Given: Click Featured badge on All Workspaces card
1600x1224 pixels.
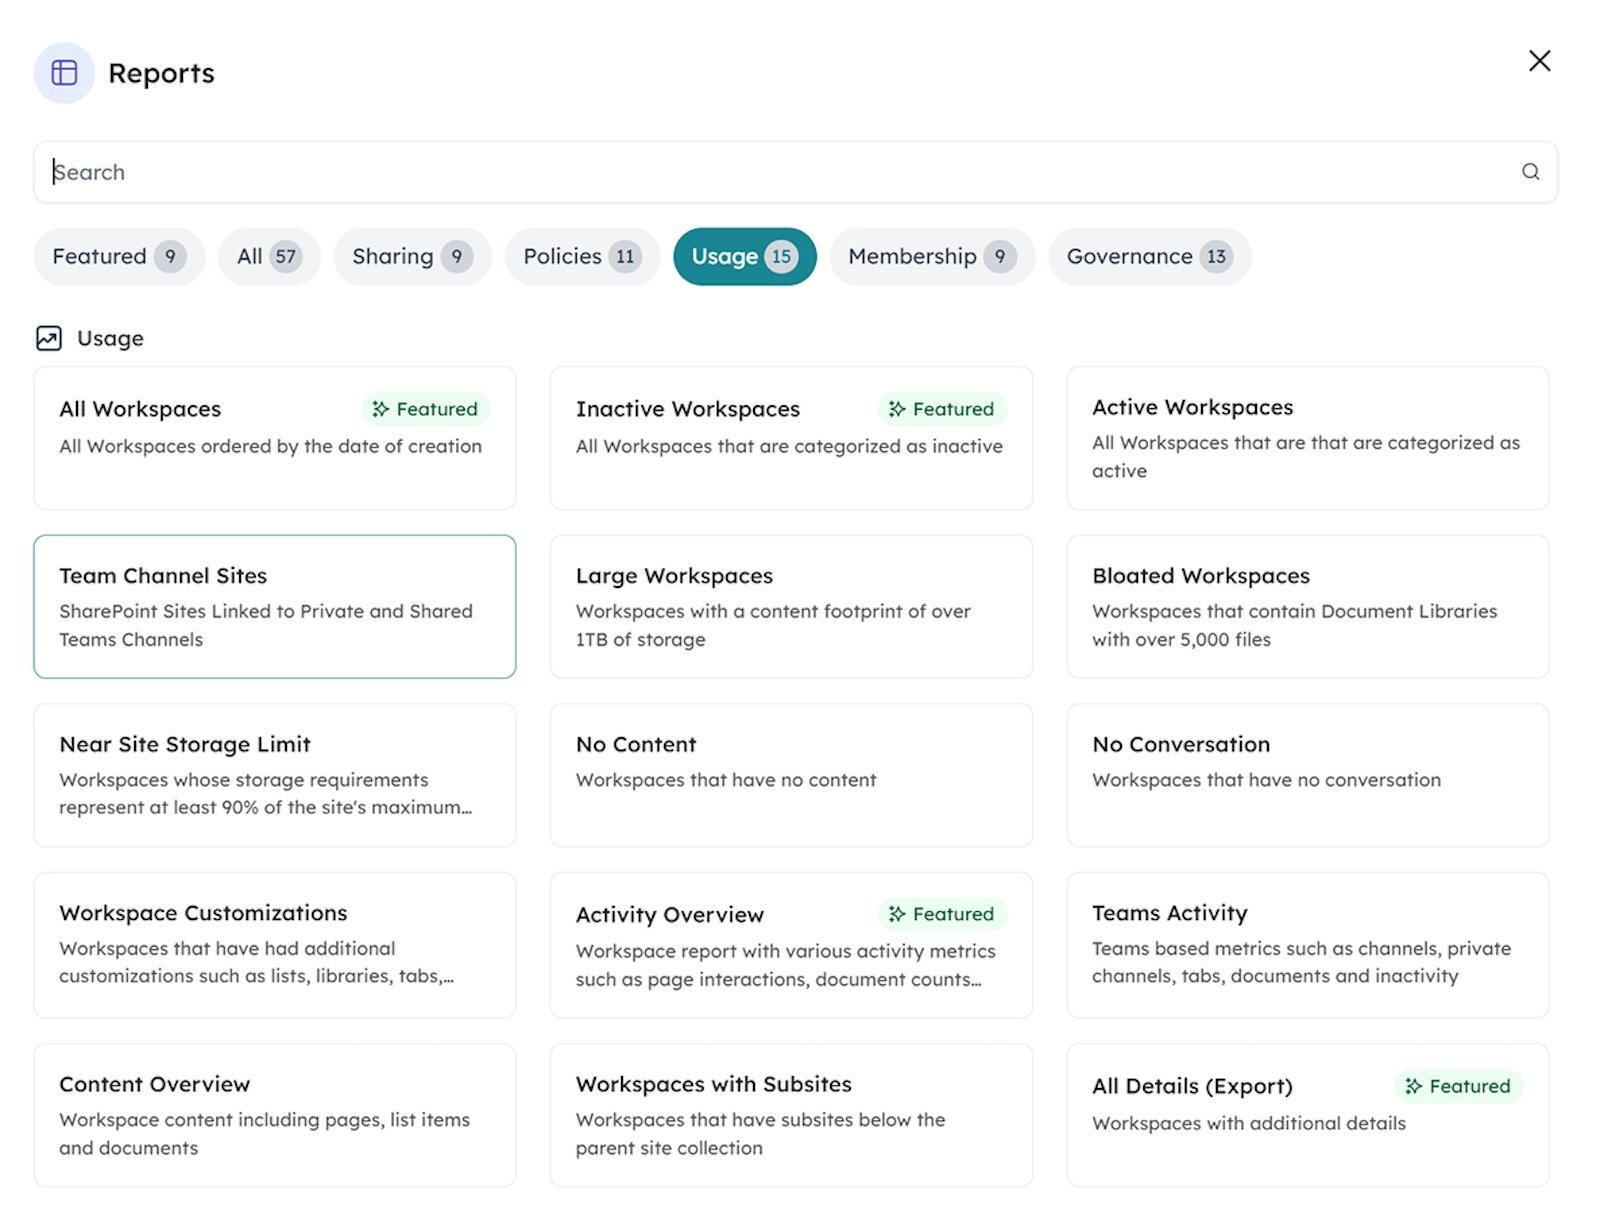Looking at the screenshot, I should coord(425,409).
